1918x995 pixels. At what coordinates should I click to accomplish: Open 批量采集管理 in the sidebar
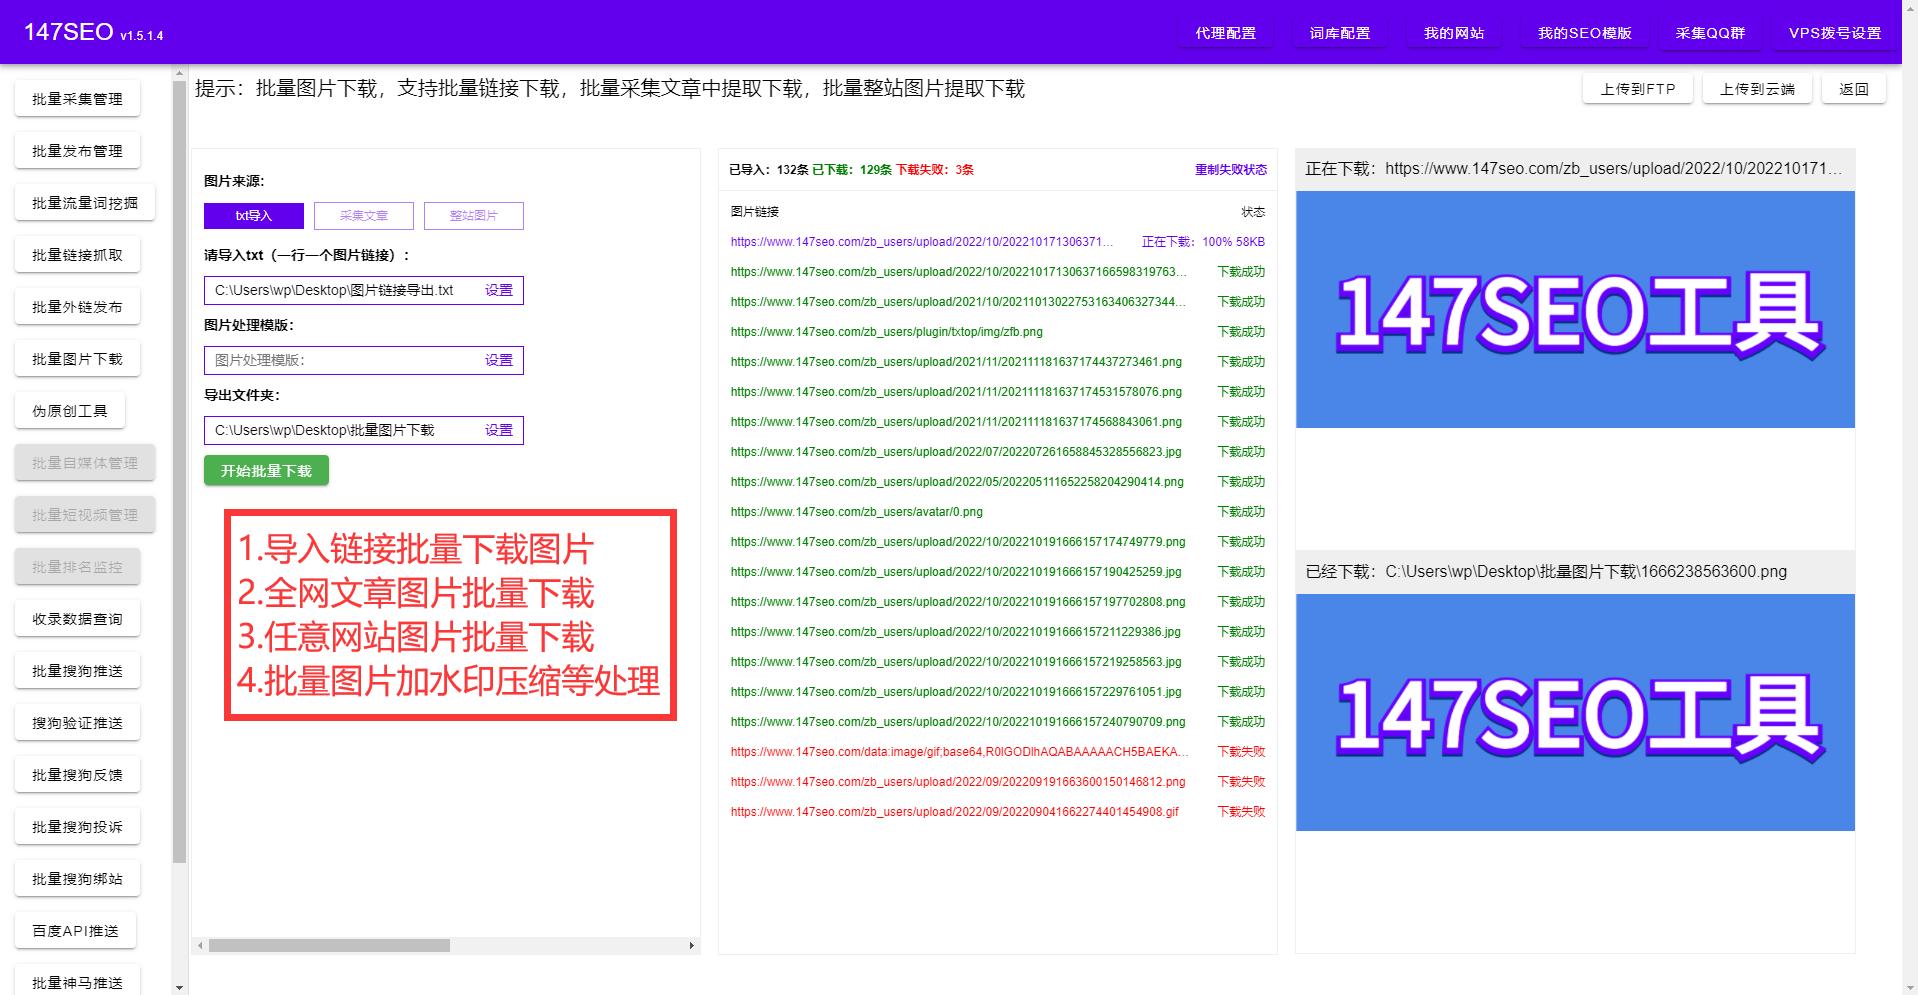77,98
